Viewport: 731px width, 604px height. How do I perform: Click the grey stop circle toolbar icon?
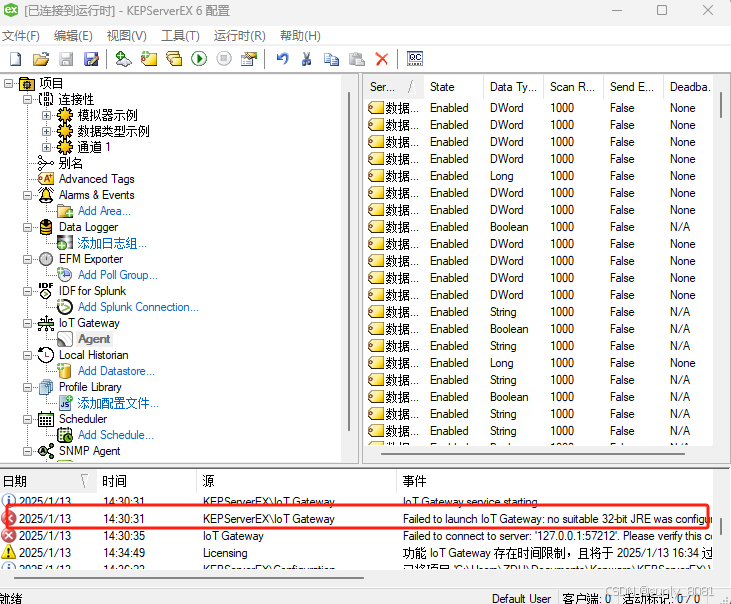(x=224, y=59)
